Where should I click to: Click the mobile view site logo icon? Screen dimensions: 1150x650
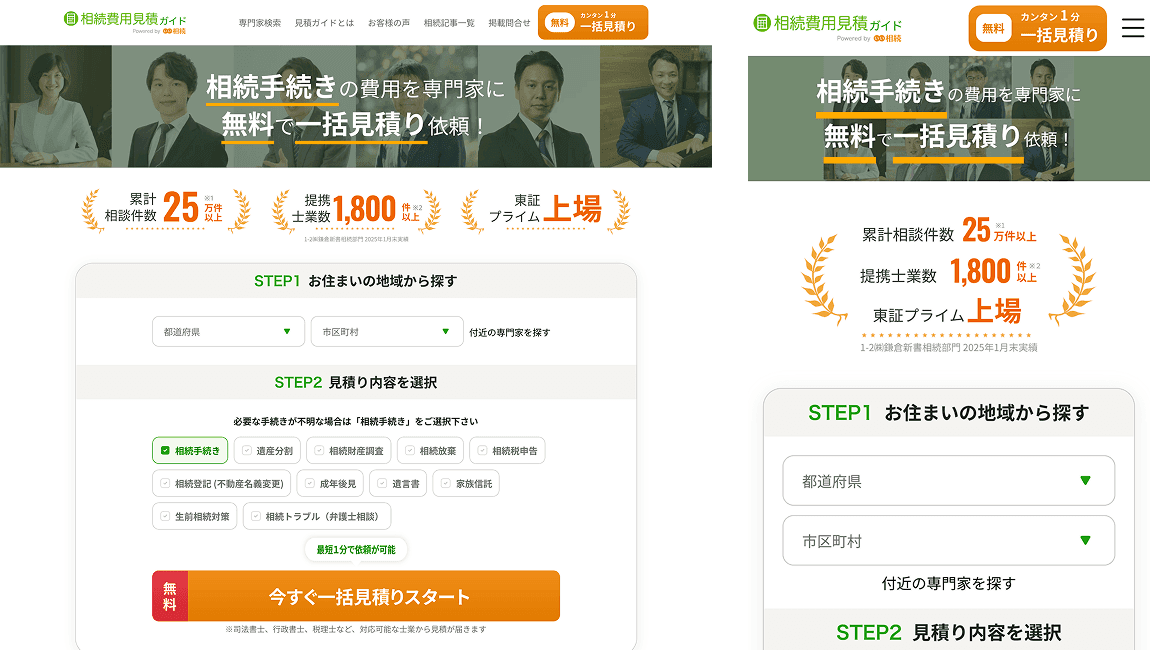click(764, 25)
